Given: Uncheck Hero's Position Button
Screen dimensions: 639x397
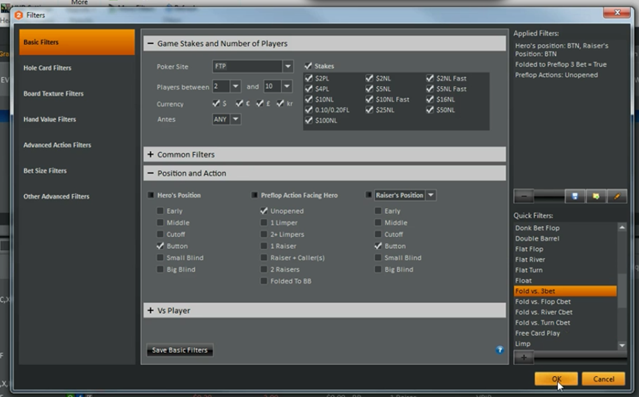Looking at the screenshot, I should [x=160, y=246].
